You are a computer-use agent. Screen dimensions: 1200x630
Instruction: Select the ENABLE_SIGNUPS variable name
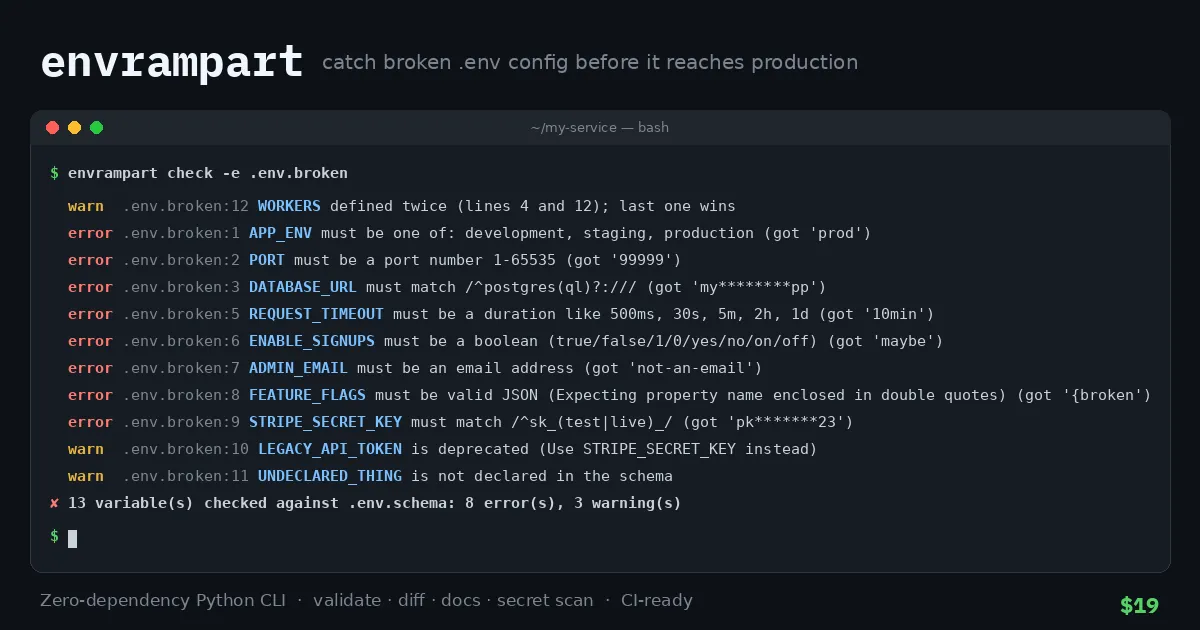(312, 341)
